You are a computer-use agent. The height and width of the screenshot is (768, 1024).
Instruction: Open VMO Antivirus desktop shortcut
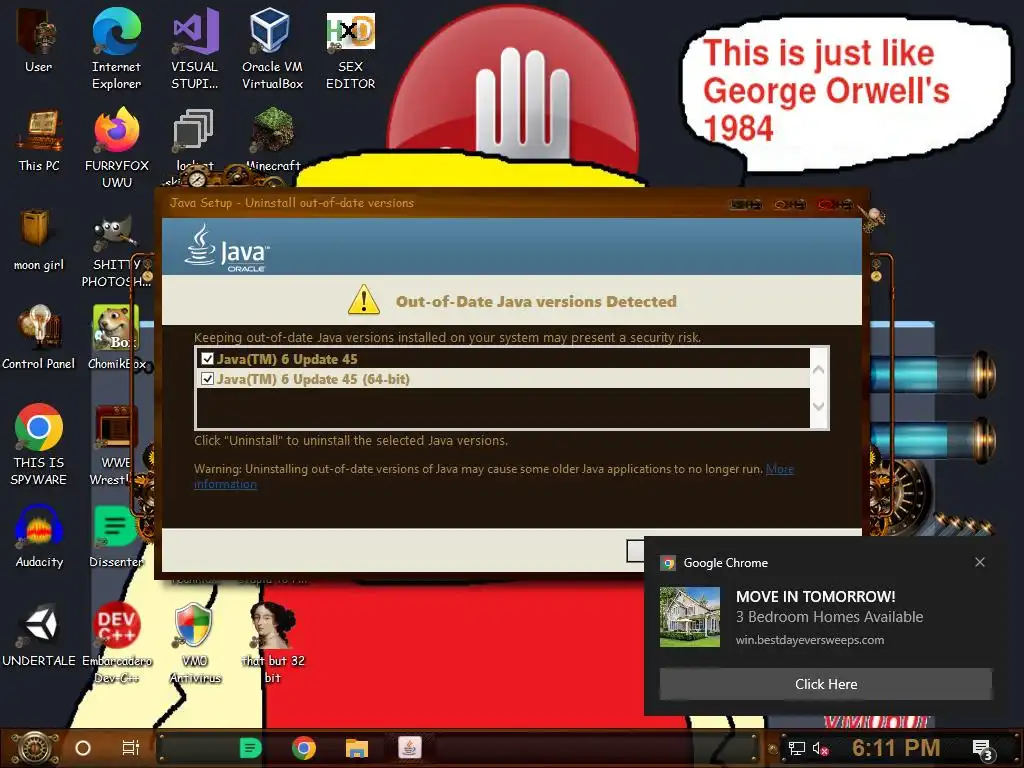pos(195,643)
